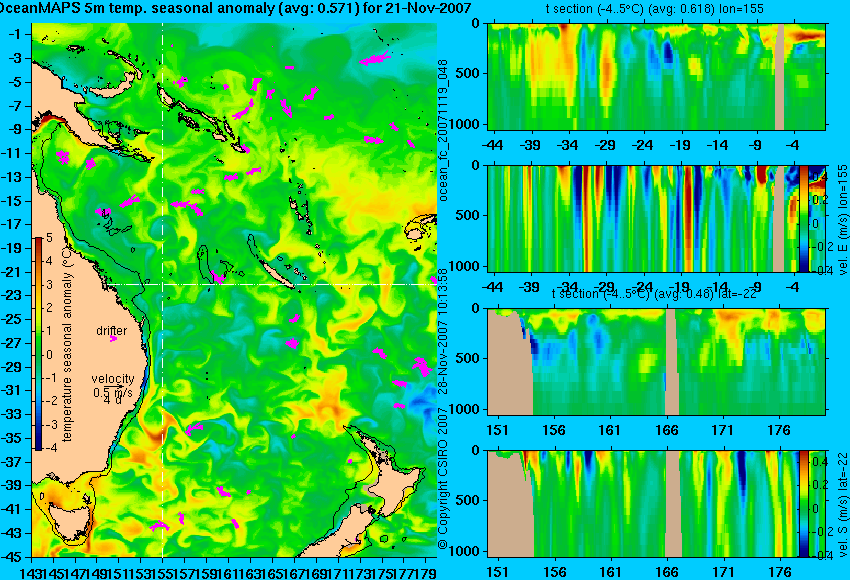Click the vertical dashed line at longitude 155

pos(163,289)
